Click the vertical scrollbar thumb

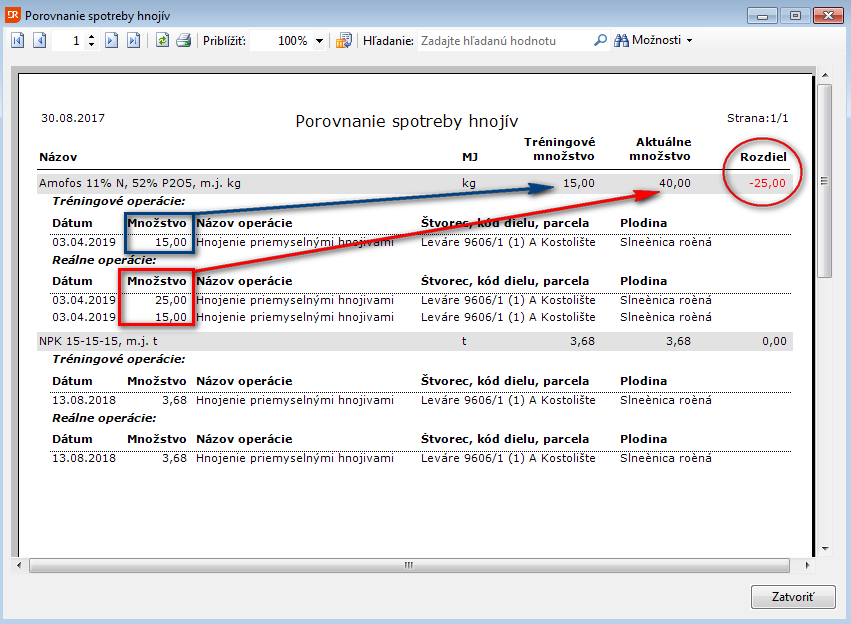coord(825,181)
